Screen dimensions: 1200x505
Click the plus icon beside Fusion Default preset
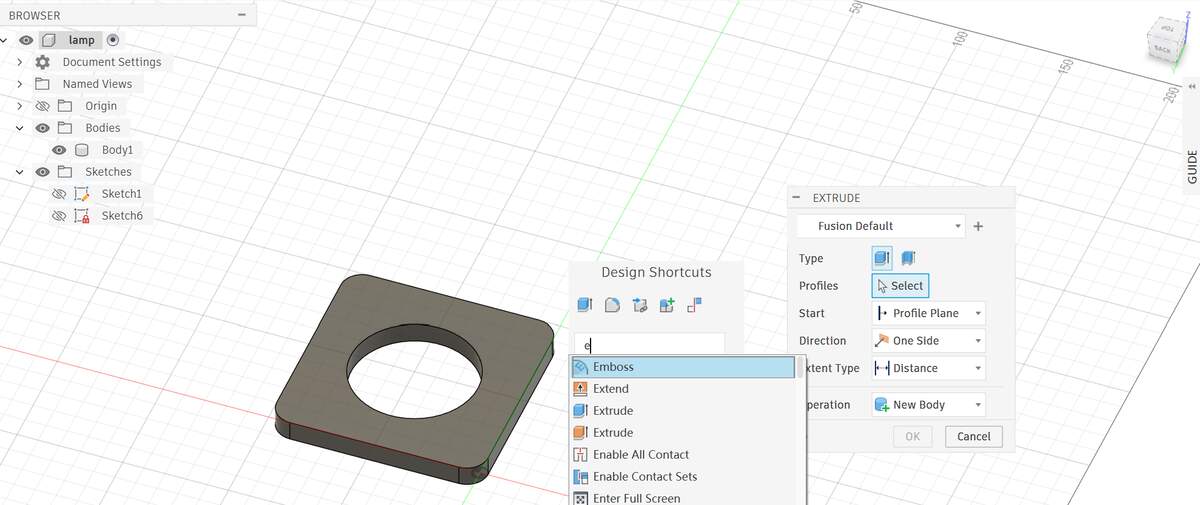coord(978,226)
